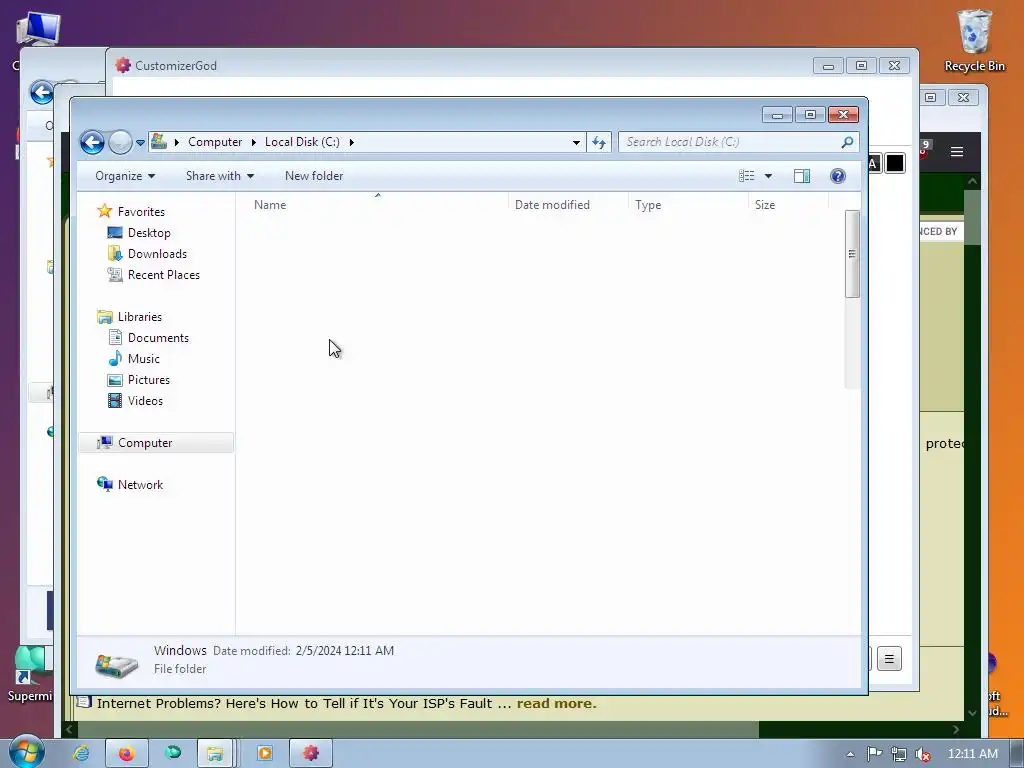Click the forward navigation arrow in Explorer
This screenshot has width=1024, height=768.
pos(120,142)
